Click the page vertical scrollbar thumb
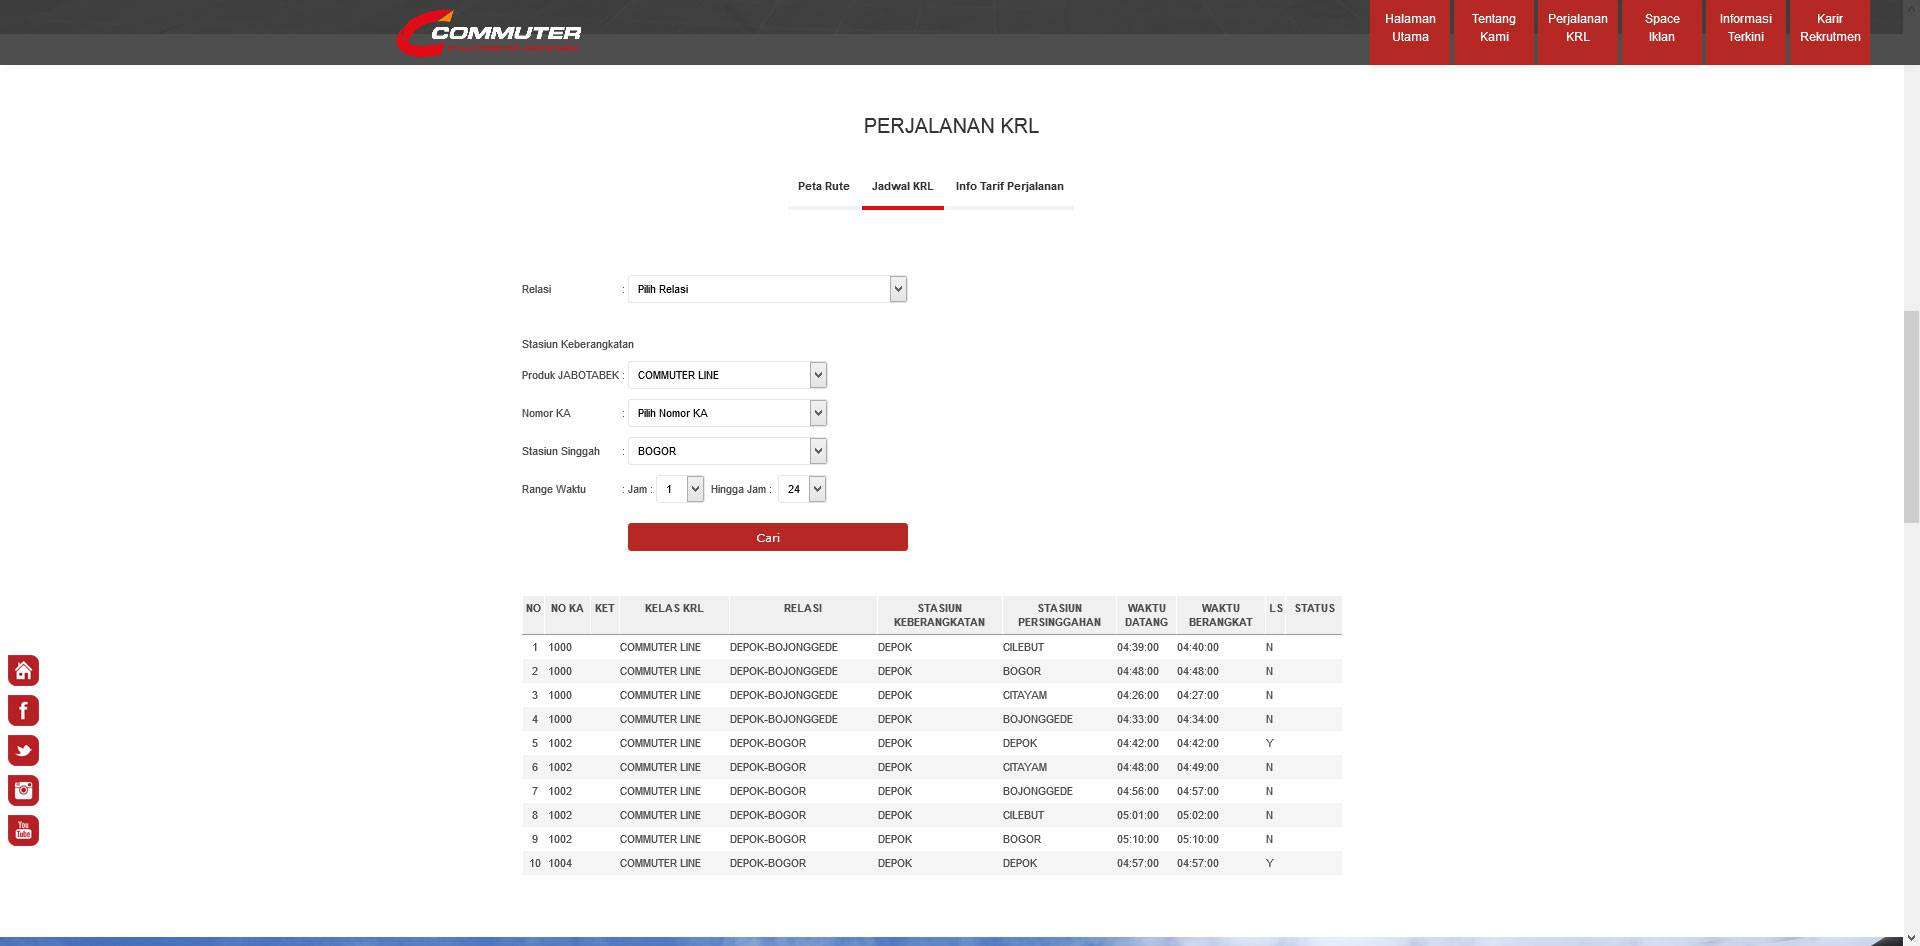Viewport: 1920px width, 946px height. (x=1911, y=416)
